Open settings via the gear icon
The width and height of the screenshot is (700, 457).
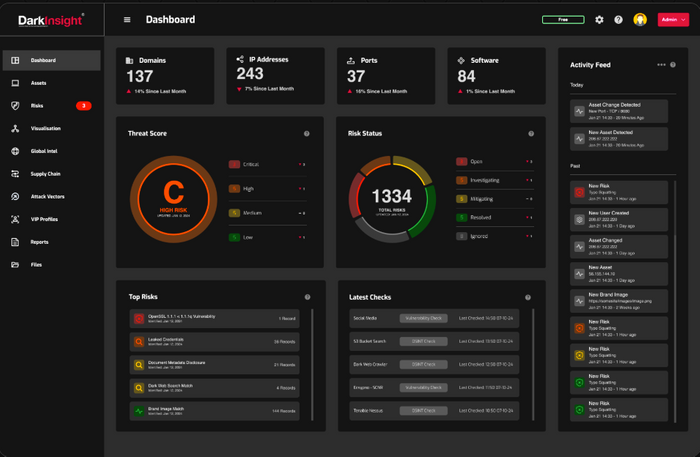(599, 20)
